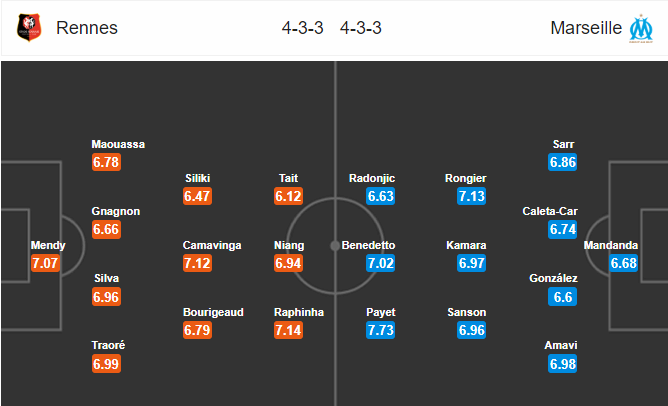Click Amavi's 6.98 rating badge
Viewport: 668px width, 406px height.
pyautogui.click(x=563, y=364)
